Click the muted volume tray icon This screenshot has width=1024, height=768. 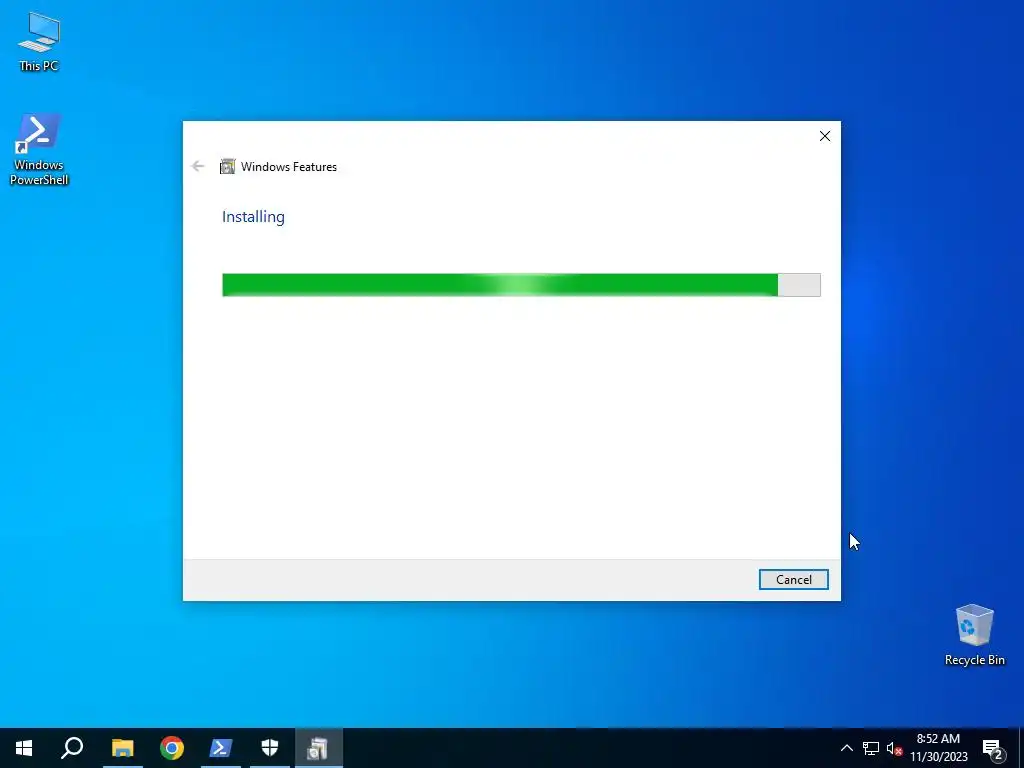pos(894,748)
